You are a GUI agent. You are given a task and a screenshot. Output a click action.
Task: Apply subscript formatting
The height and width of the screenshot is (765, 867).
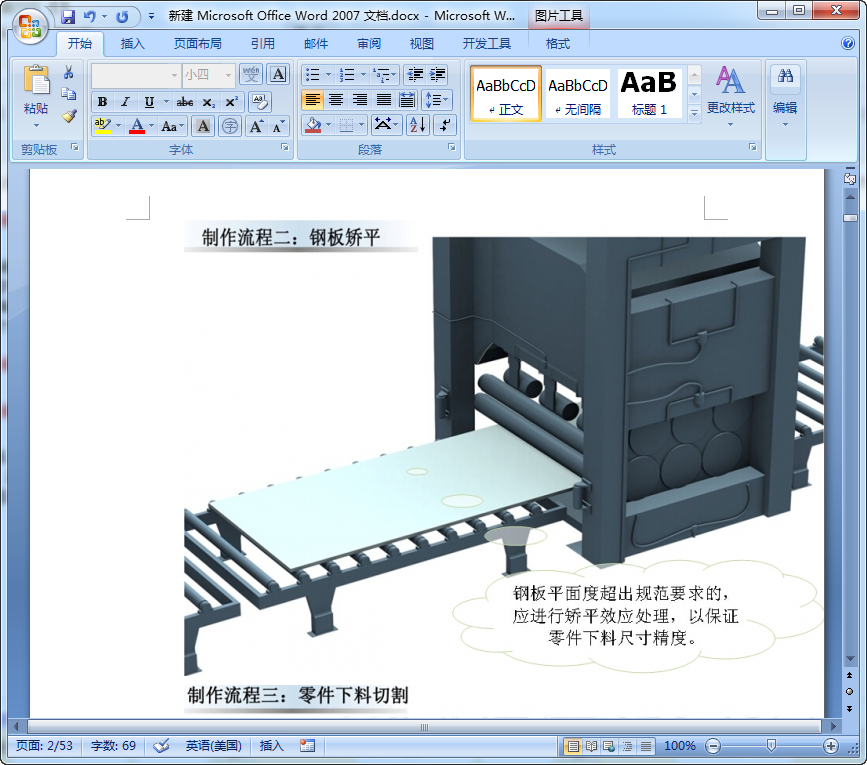point(208,102)
